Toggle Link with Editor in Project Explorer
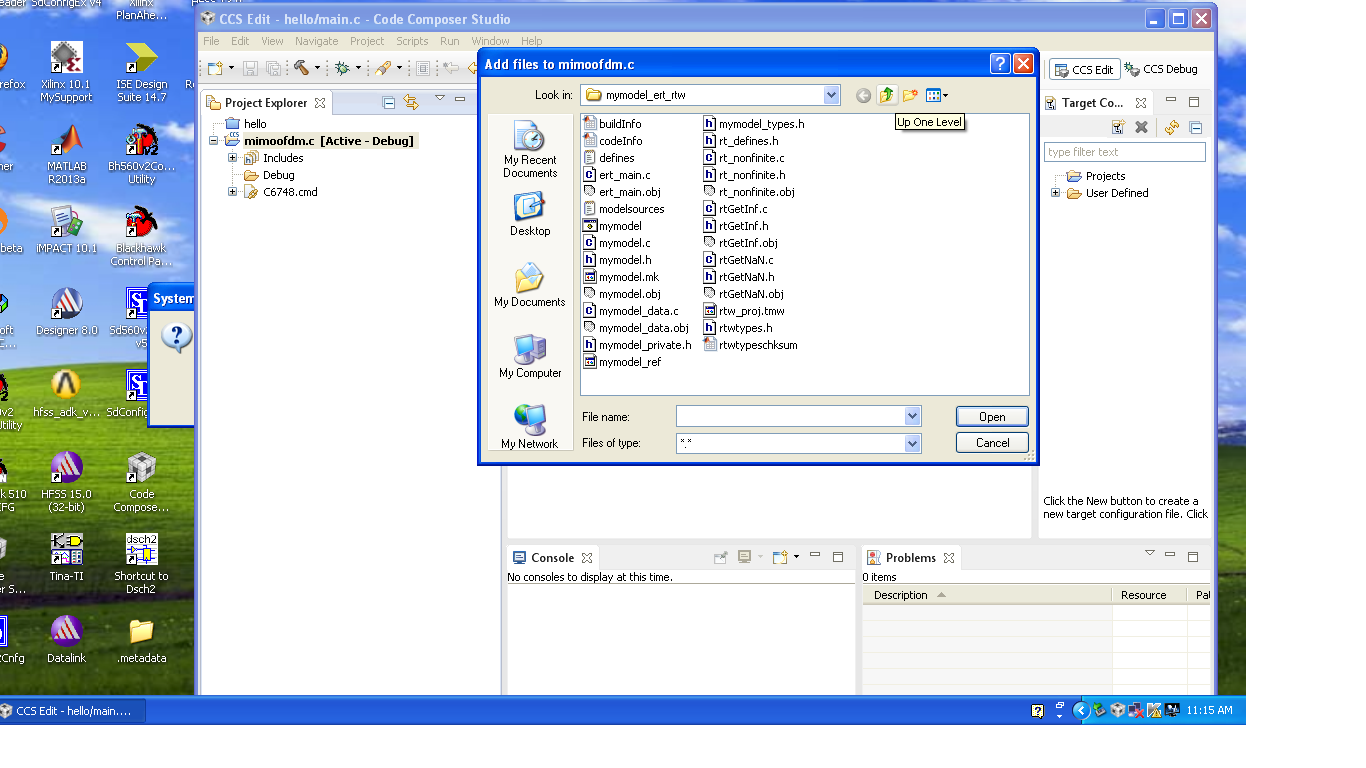This screenshot has width=1366, height=768. point(411,102)
